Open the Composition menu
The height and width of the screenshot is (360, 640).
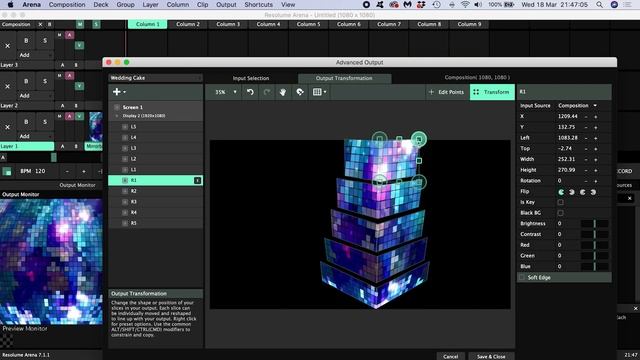click(x=67, y=5)
